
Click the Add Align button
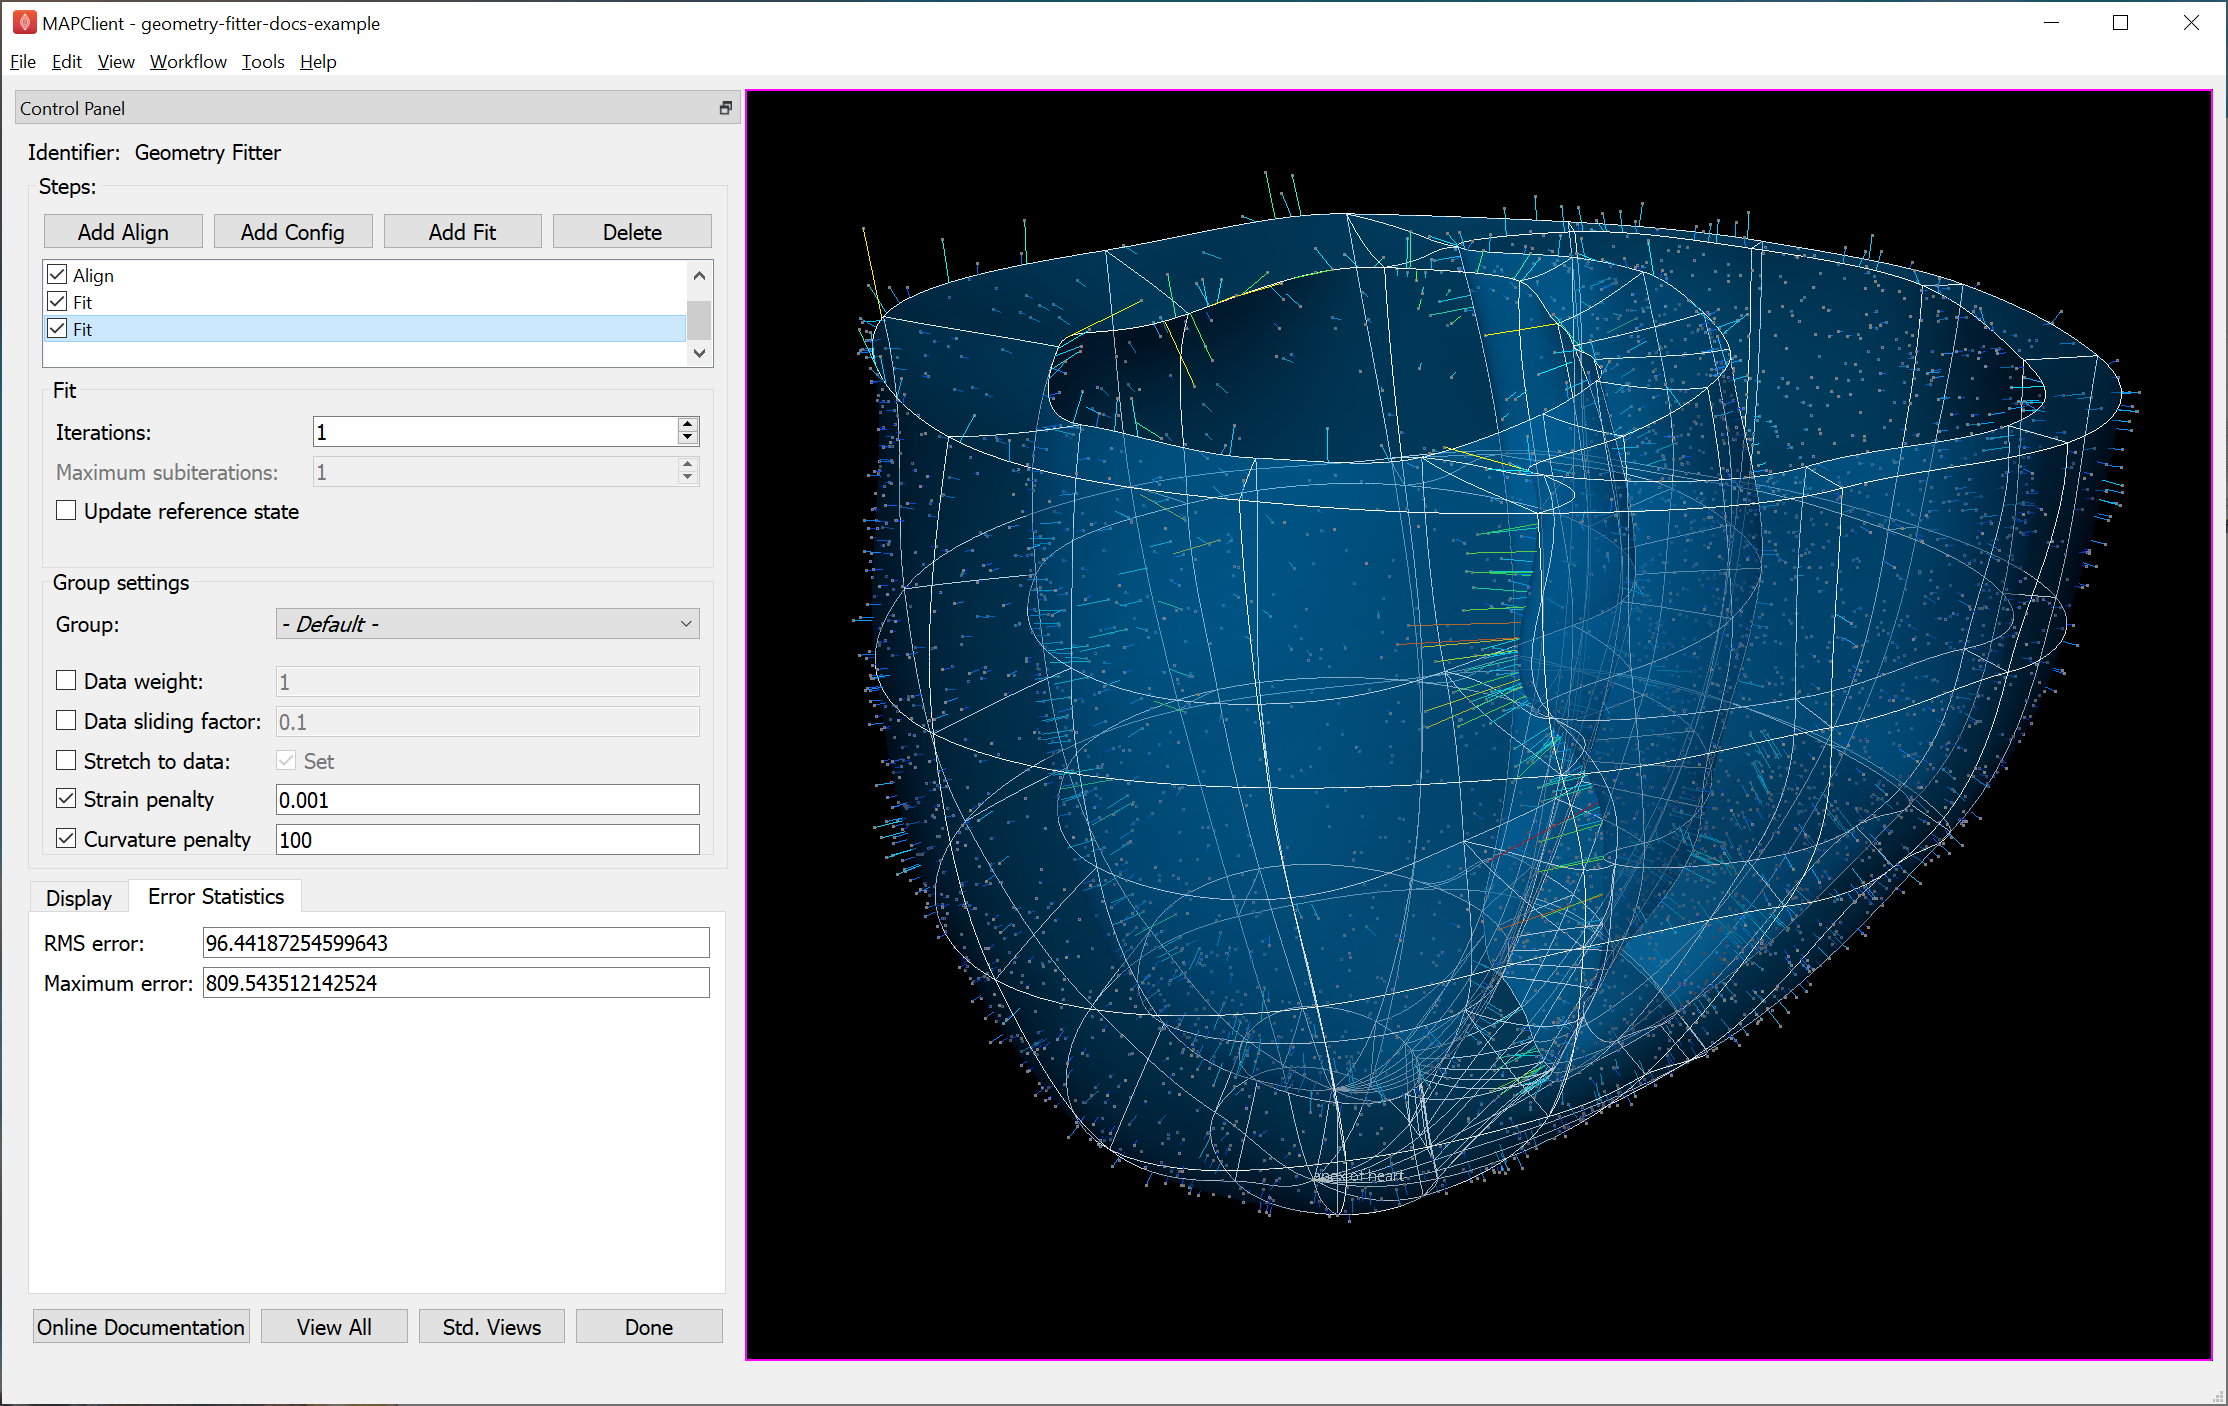tap(123, 232)
